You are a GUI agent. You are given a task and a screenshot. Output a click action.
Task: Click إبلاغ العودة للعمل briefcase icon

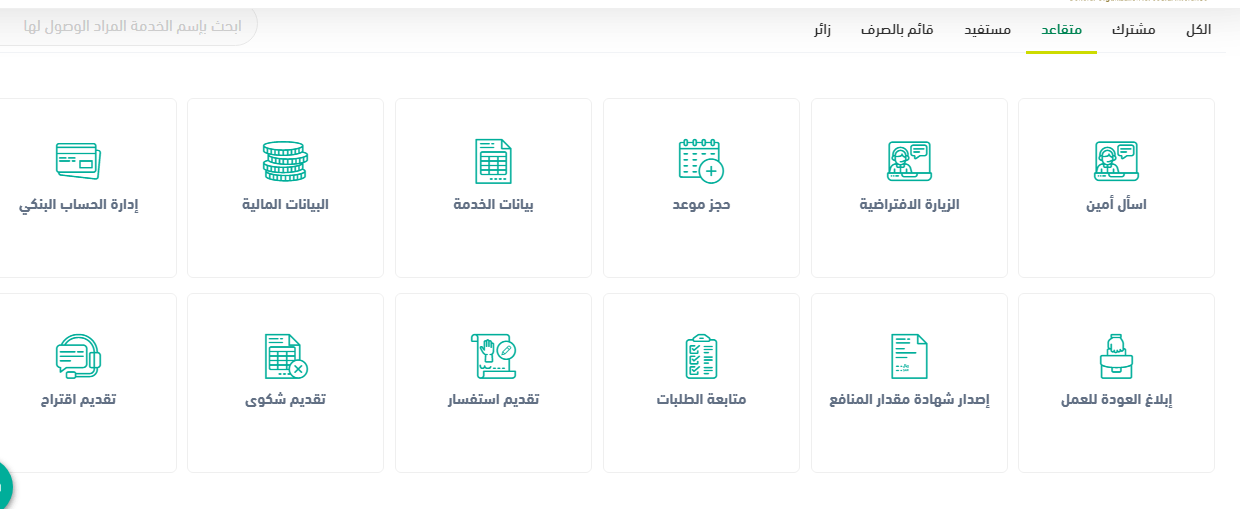pos(1116,357)
